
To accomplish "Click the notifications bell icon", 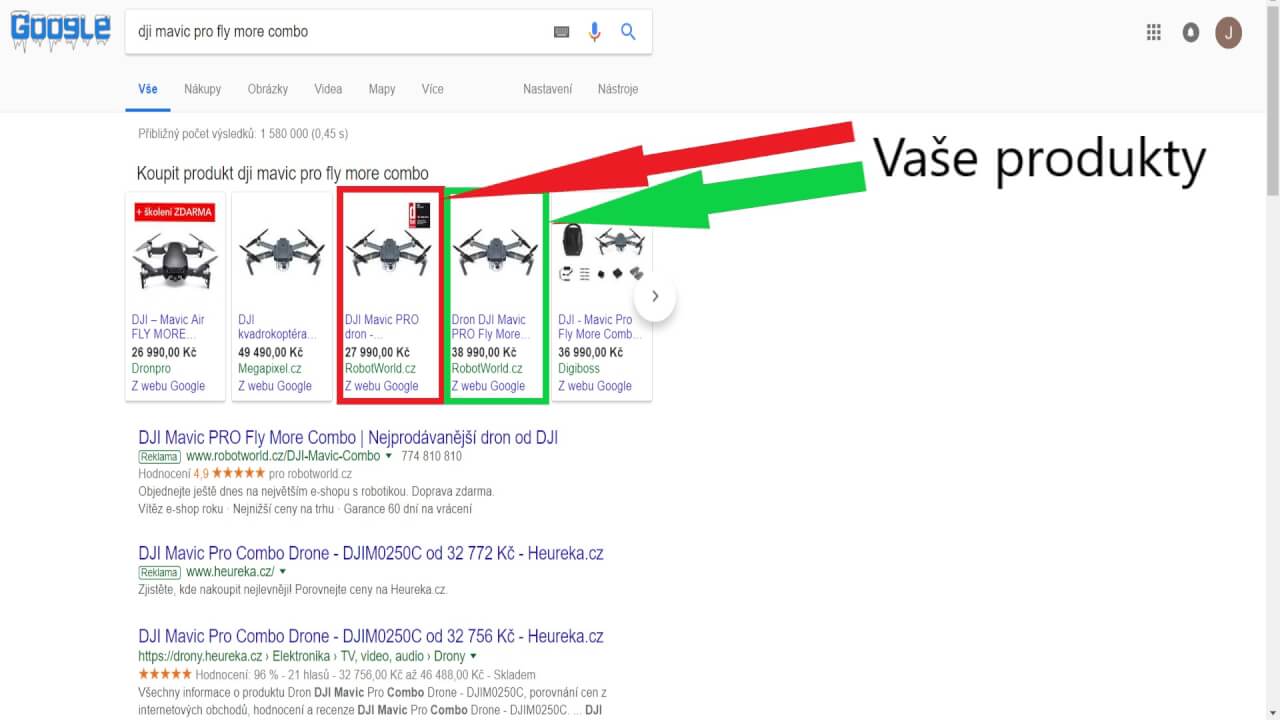I will [x=1190, y=31].
